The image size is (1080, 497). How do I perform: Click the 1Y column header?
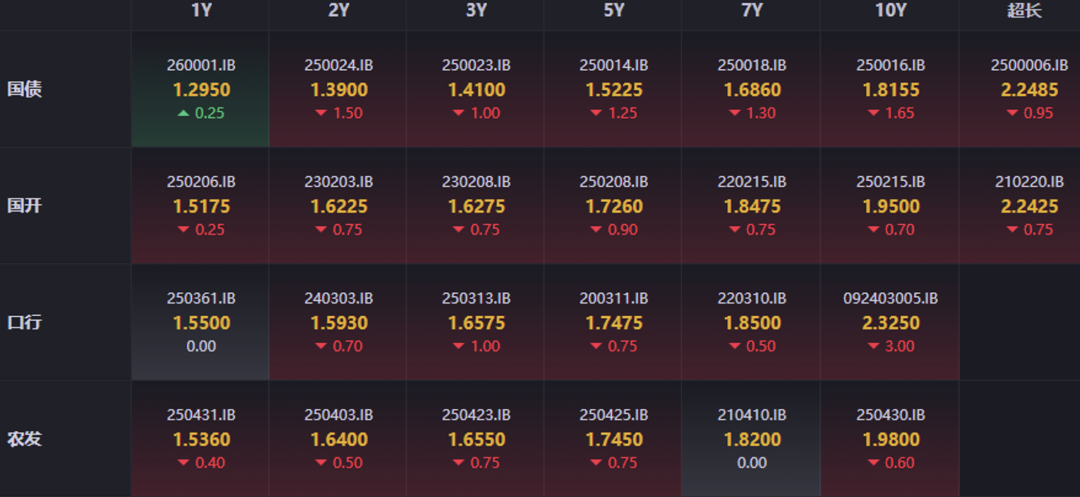pos(200,11)
